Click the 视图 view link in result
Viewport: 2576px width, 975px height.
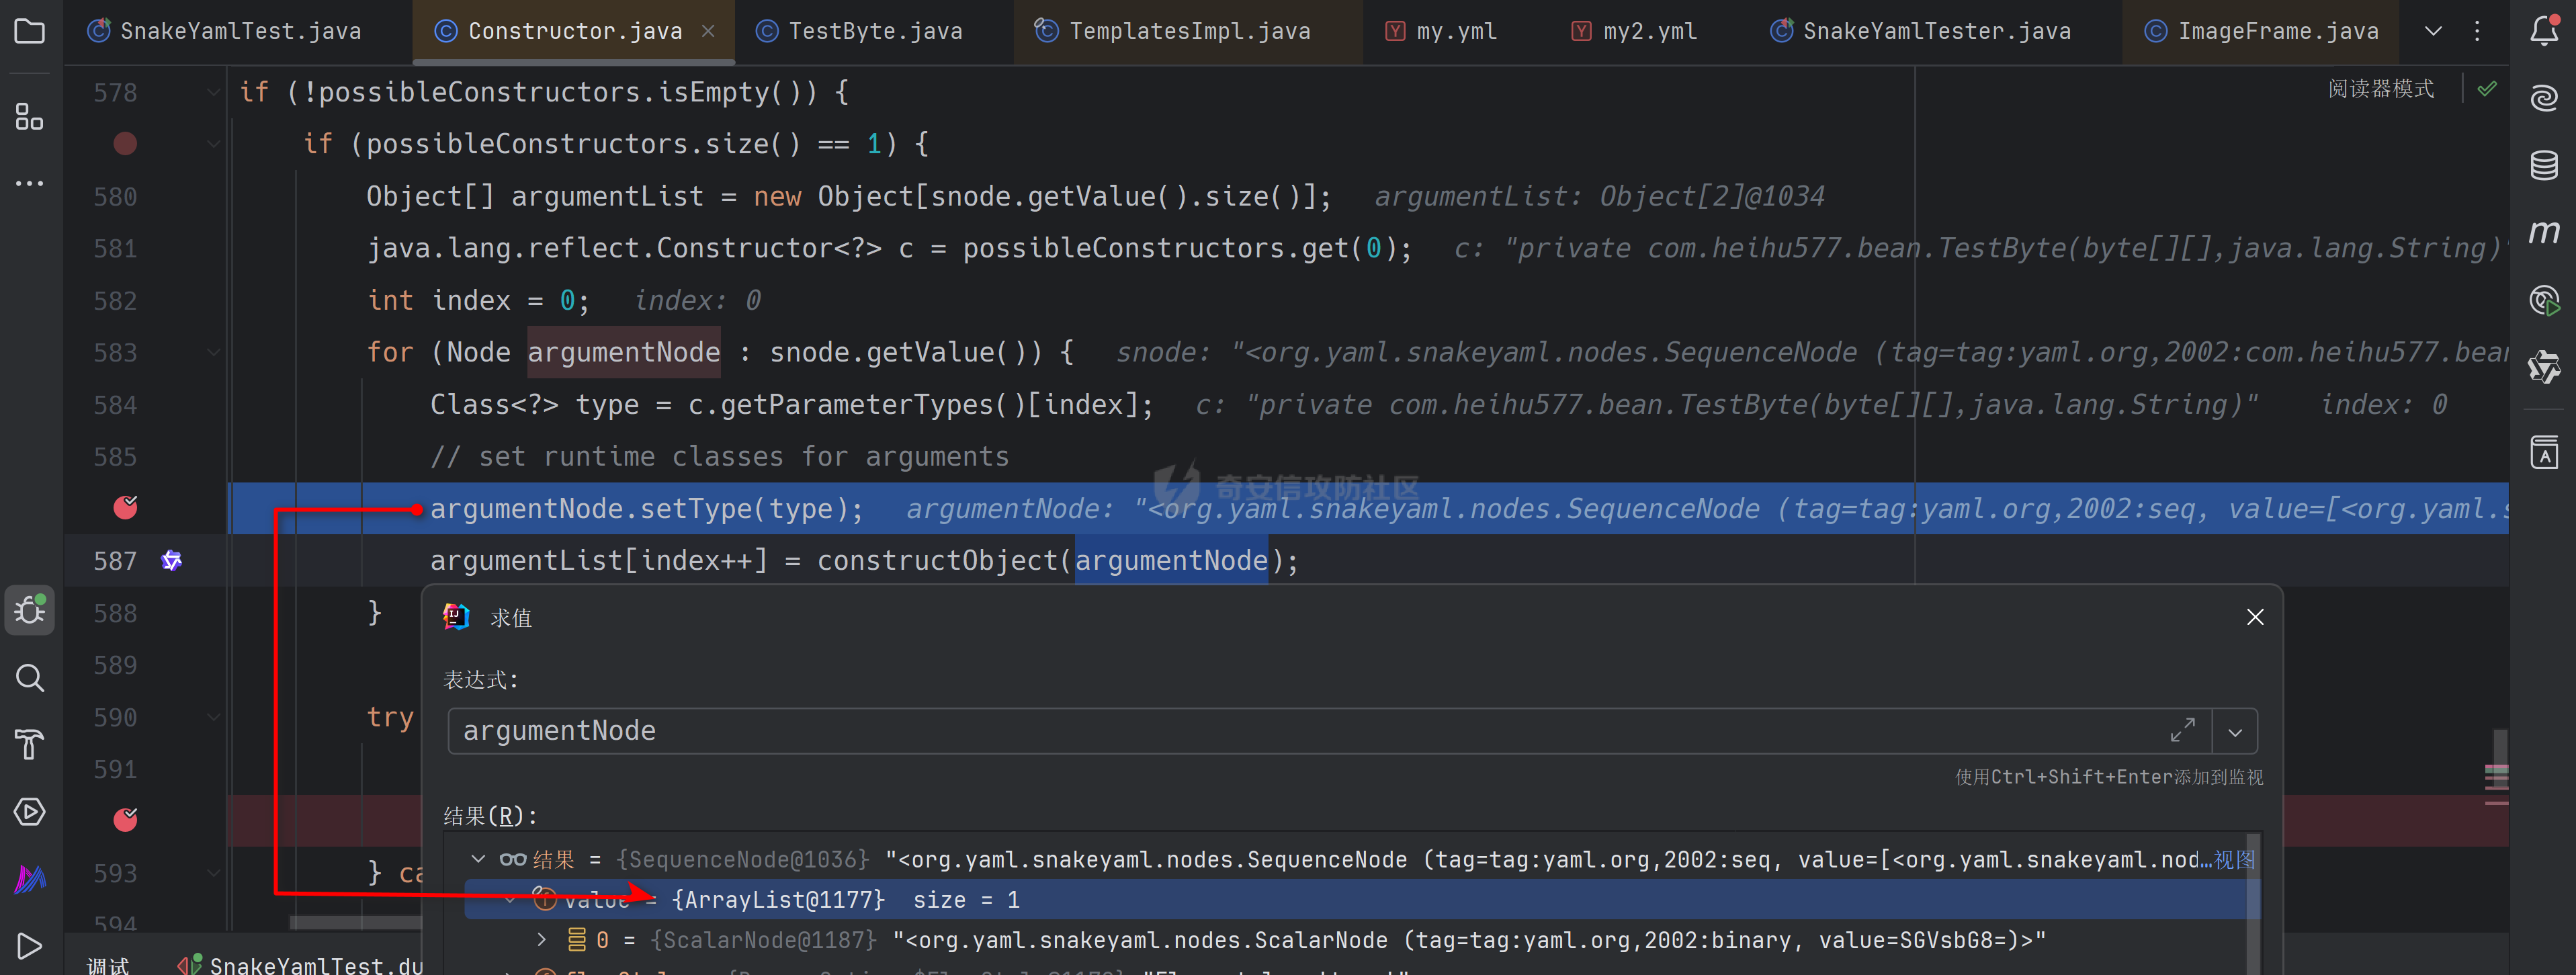coord(2234,859)
